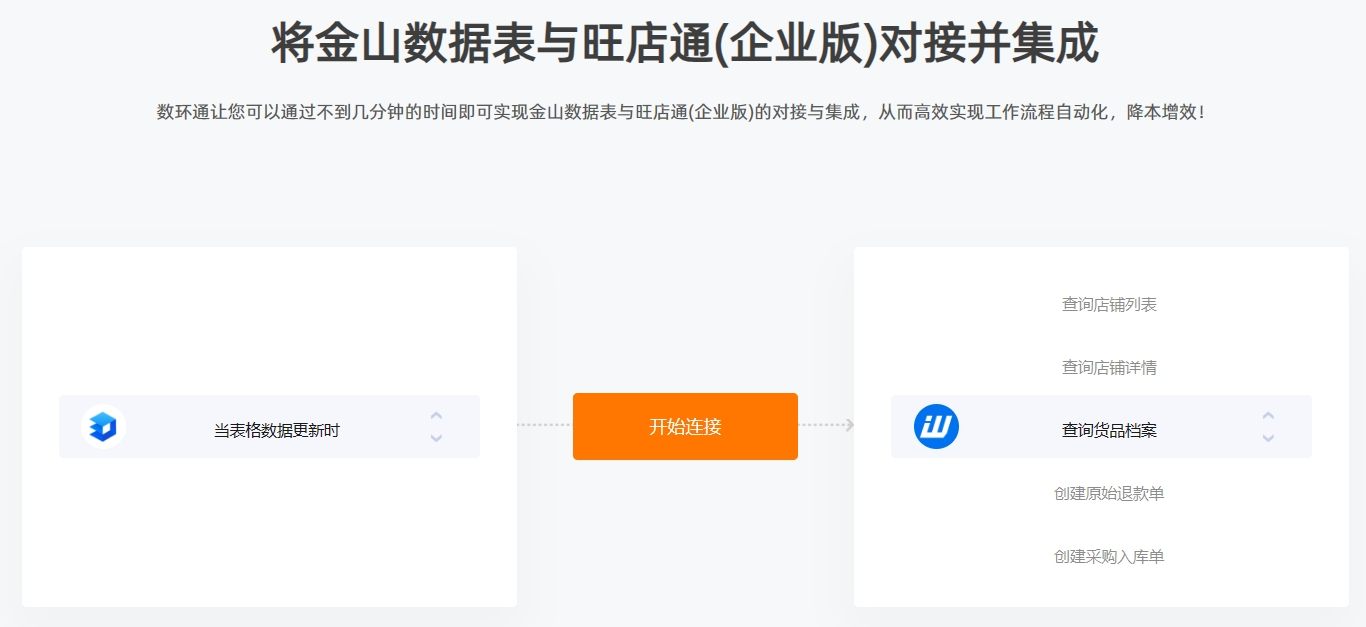Click down chevron beside 当表格数据更新时
Image resolution: width=1366 pixels, height=627 pixels.
436,438
